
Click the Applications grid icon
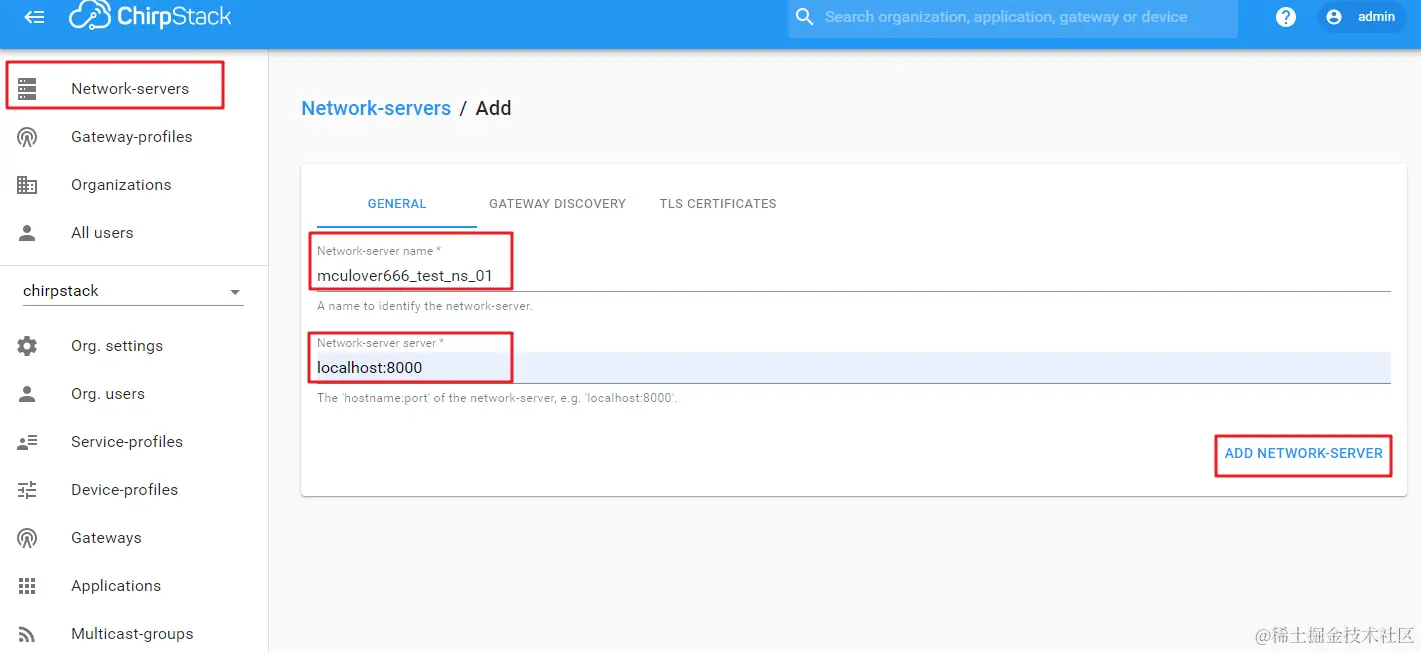(27, 586)
